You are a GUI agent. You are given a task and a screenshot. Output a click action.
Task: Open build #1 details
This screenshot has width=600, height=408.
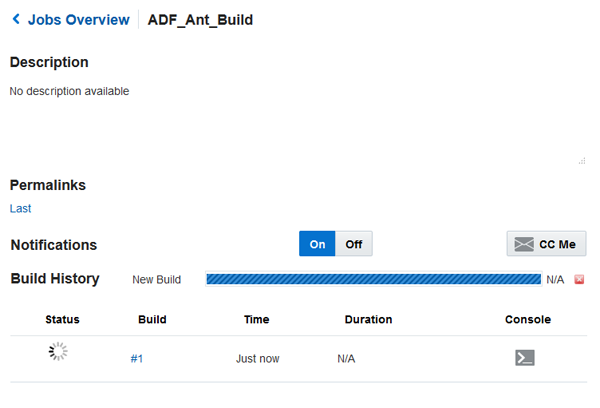pyautogui.click(x=137, y=358)
